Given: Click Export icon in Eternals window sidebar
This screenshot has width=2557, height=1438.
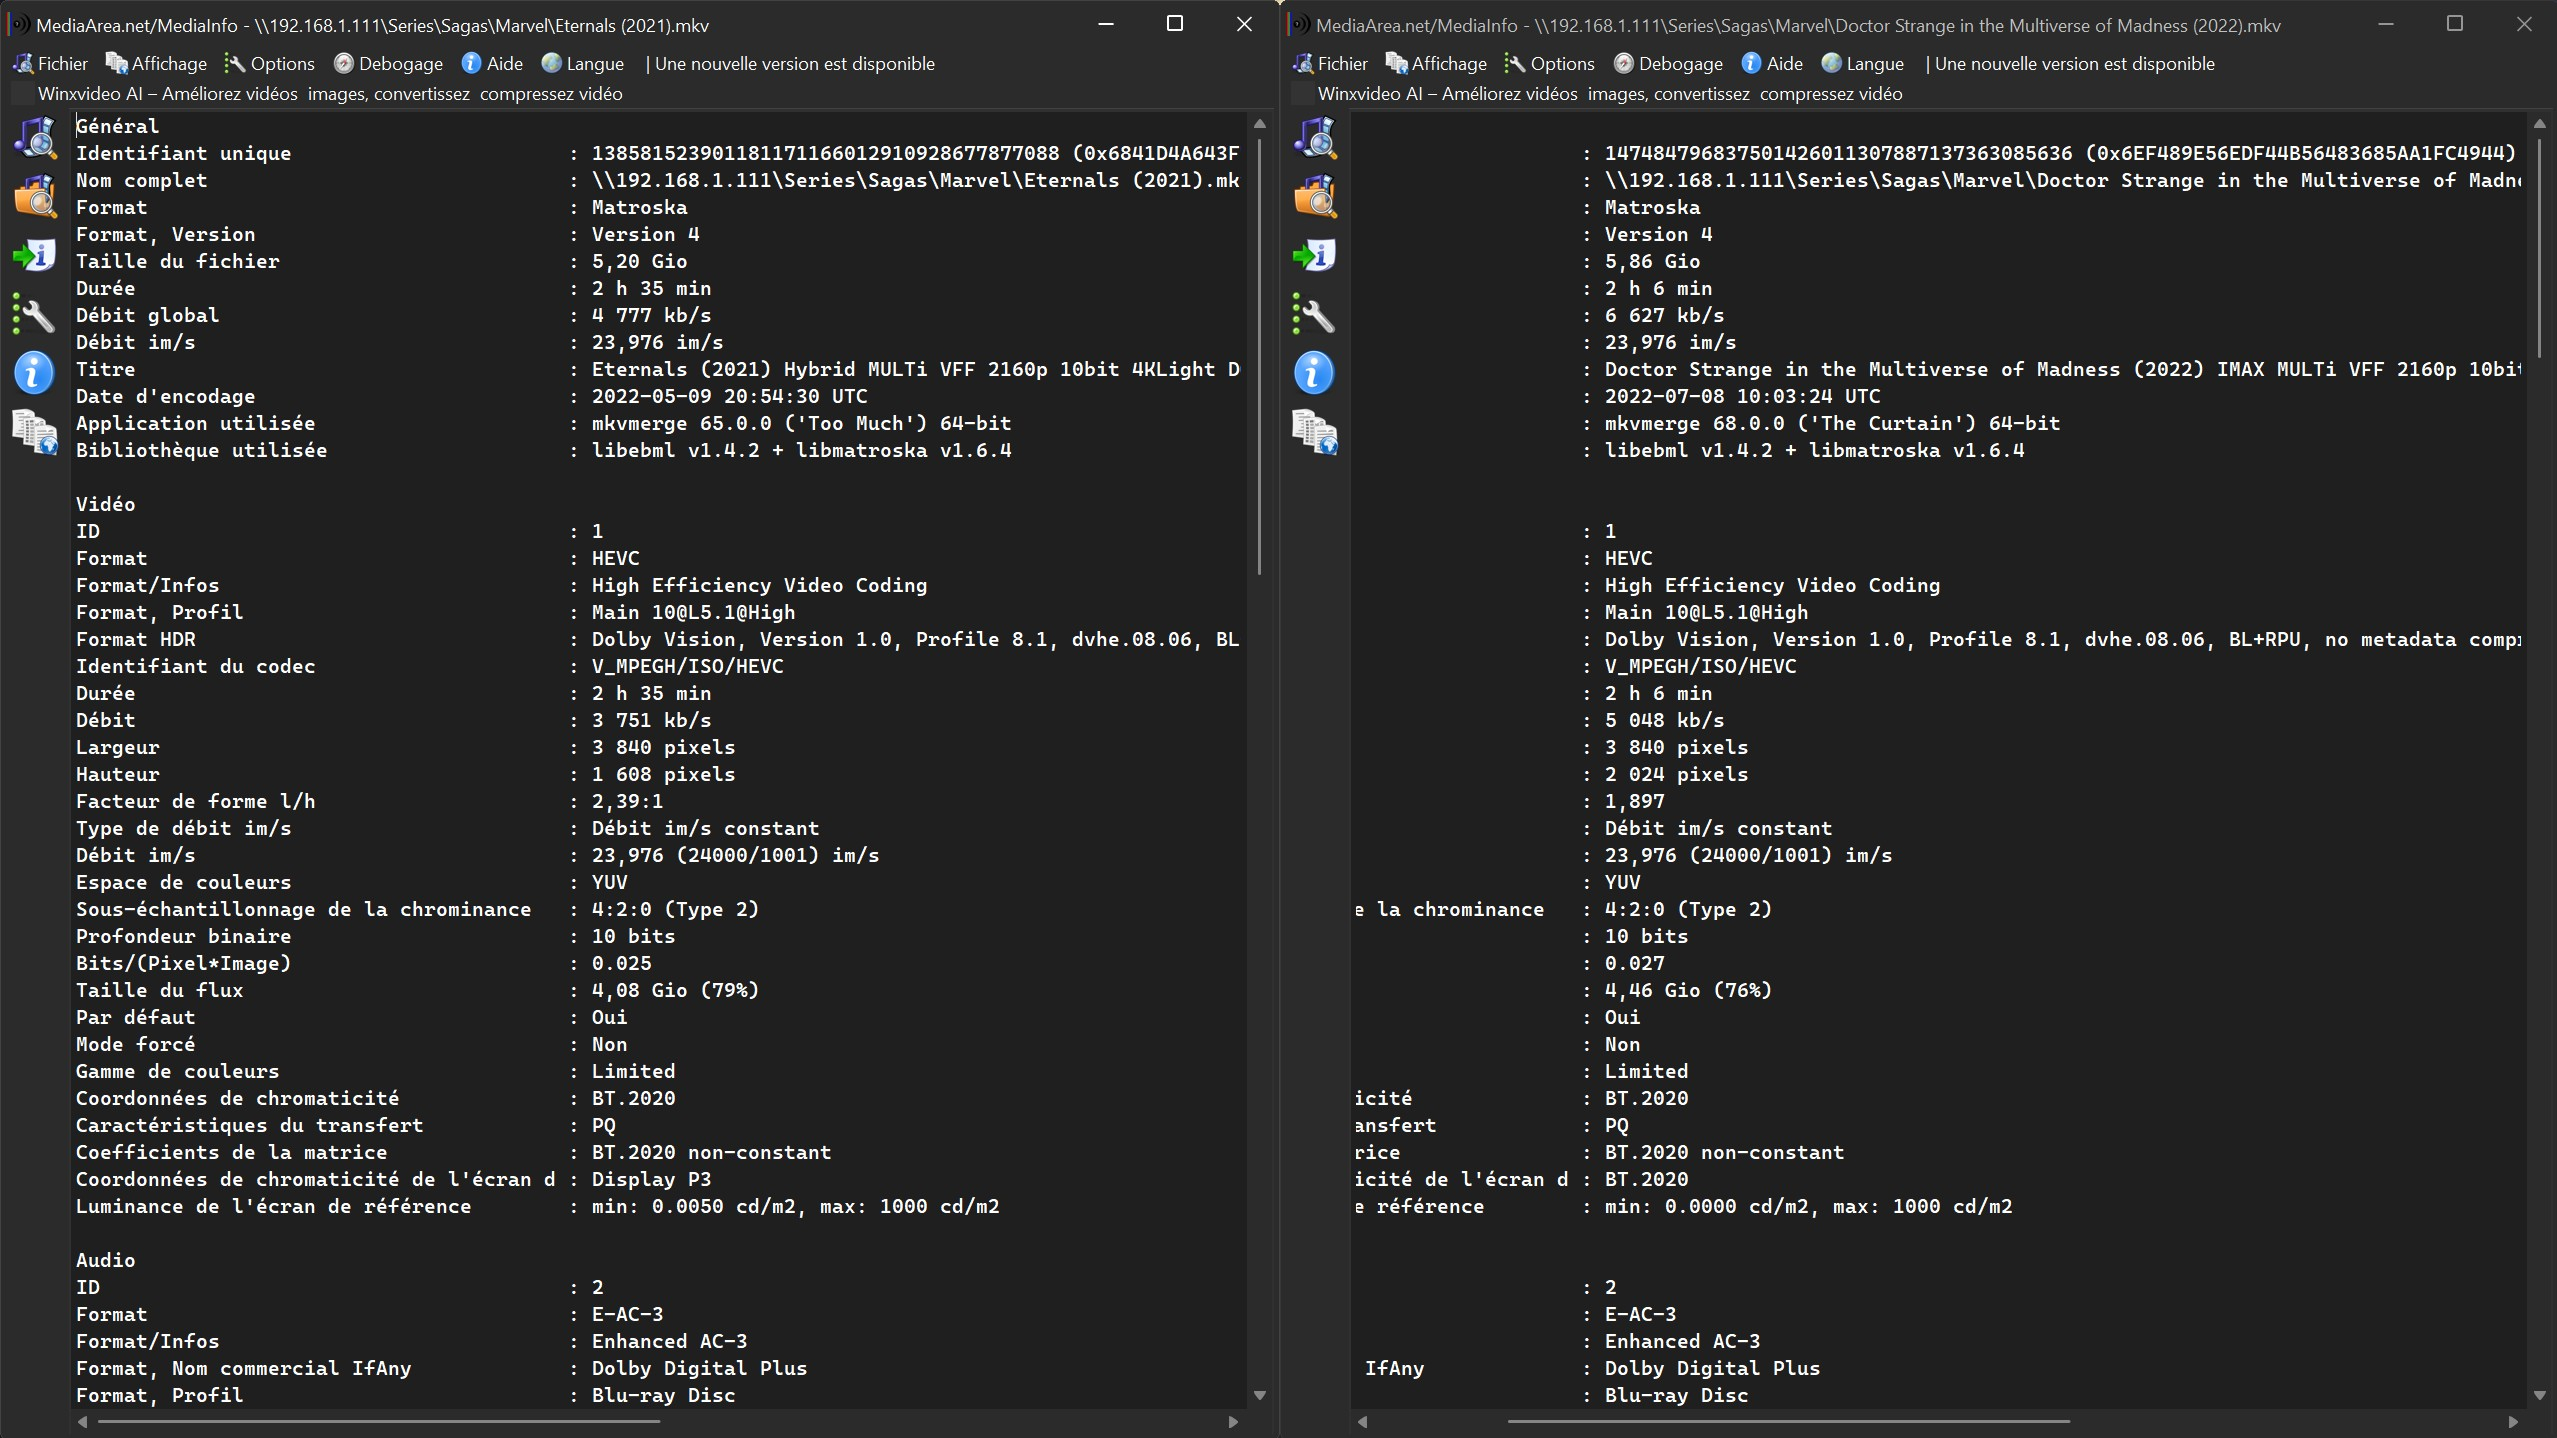Looking at the screenshot, I should (x=35, y=255).
